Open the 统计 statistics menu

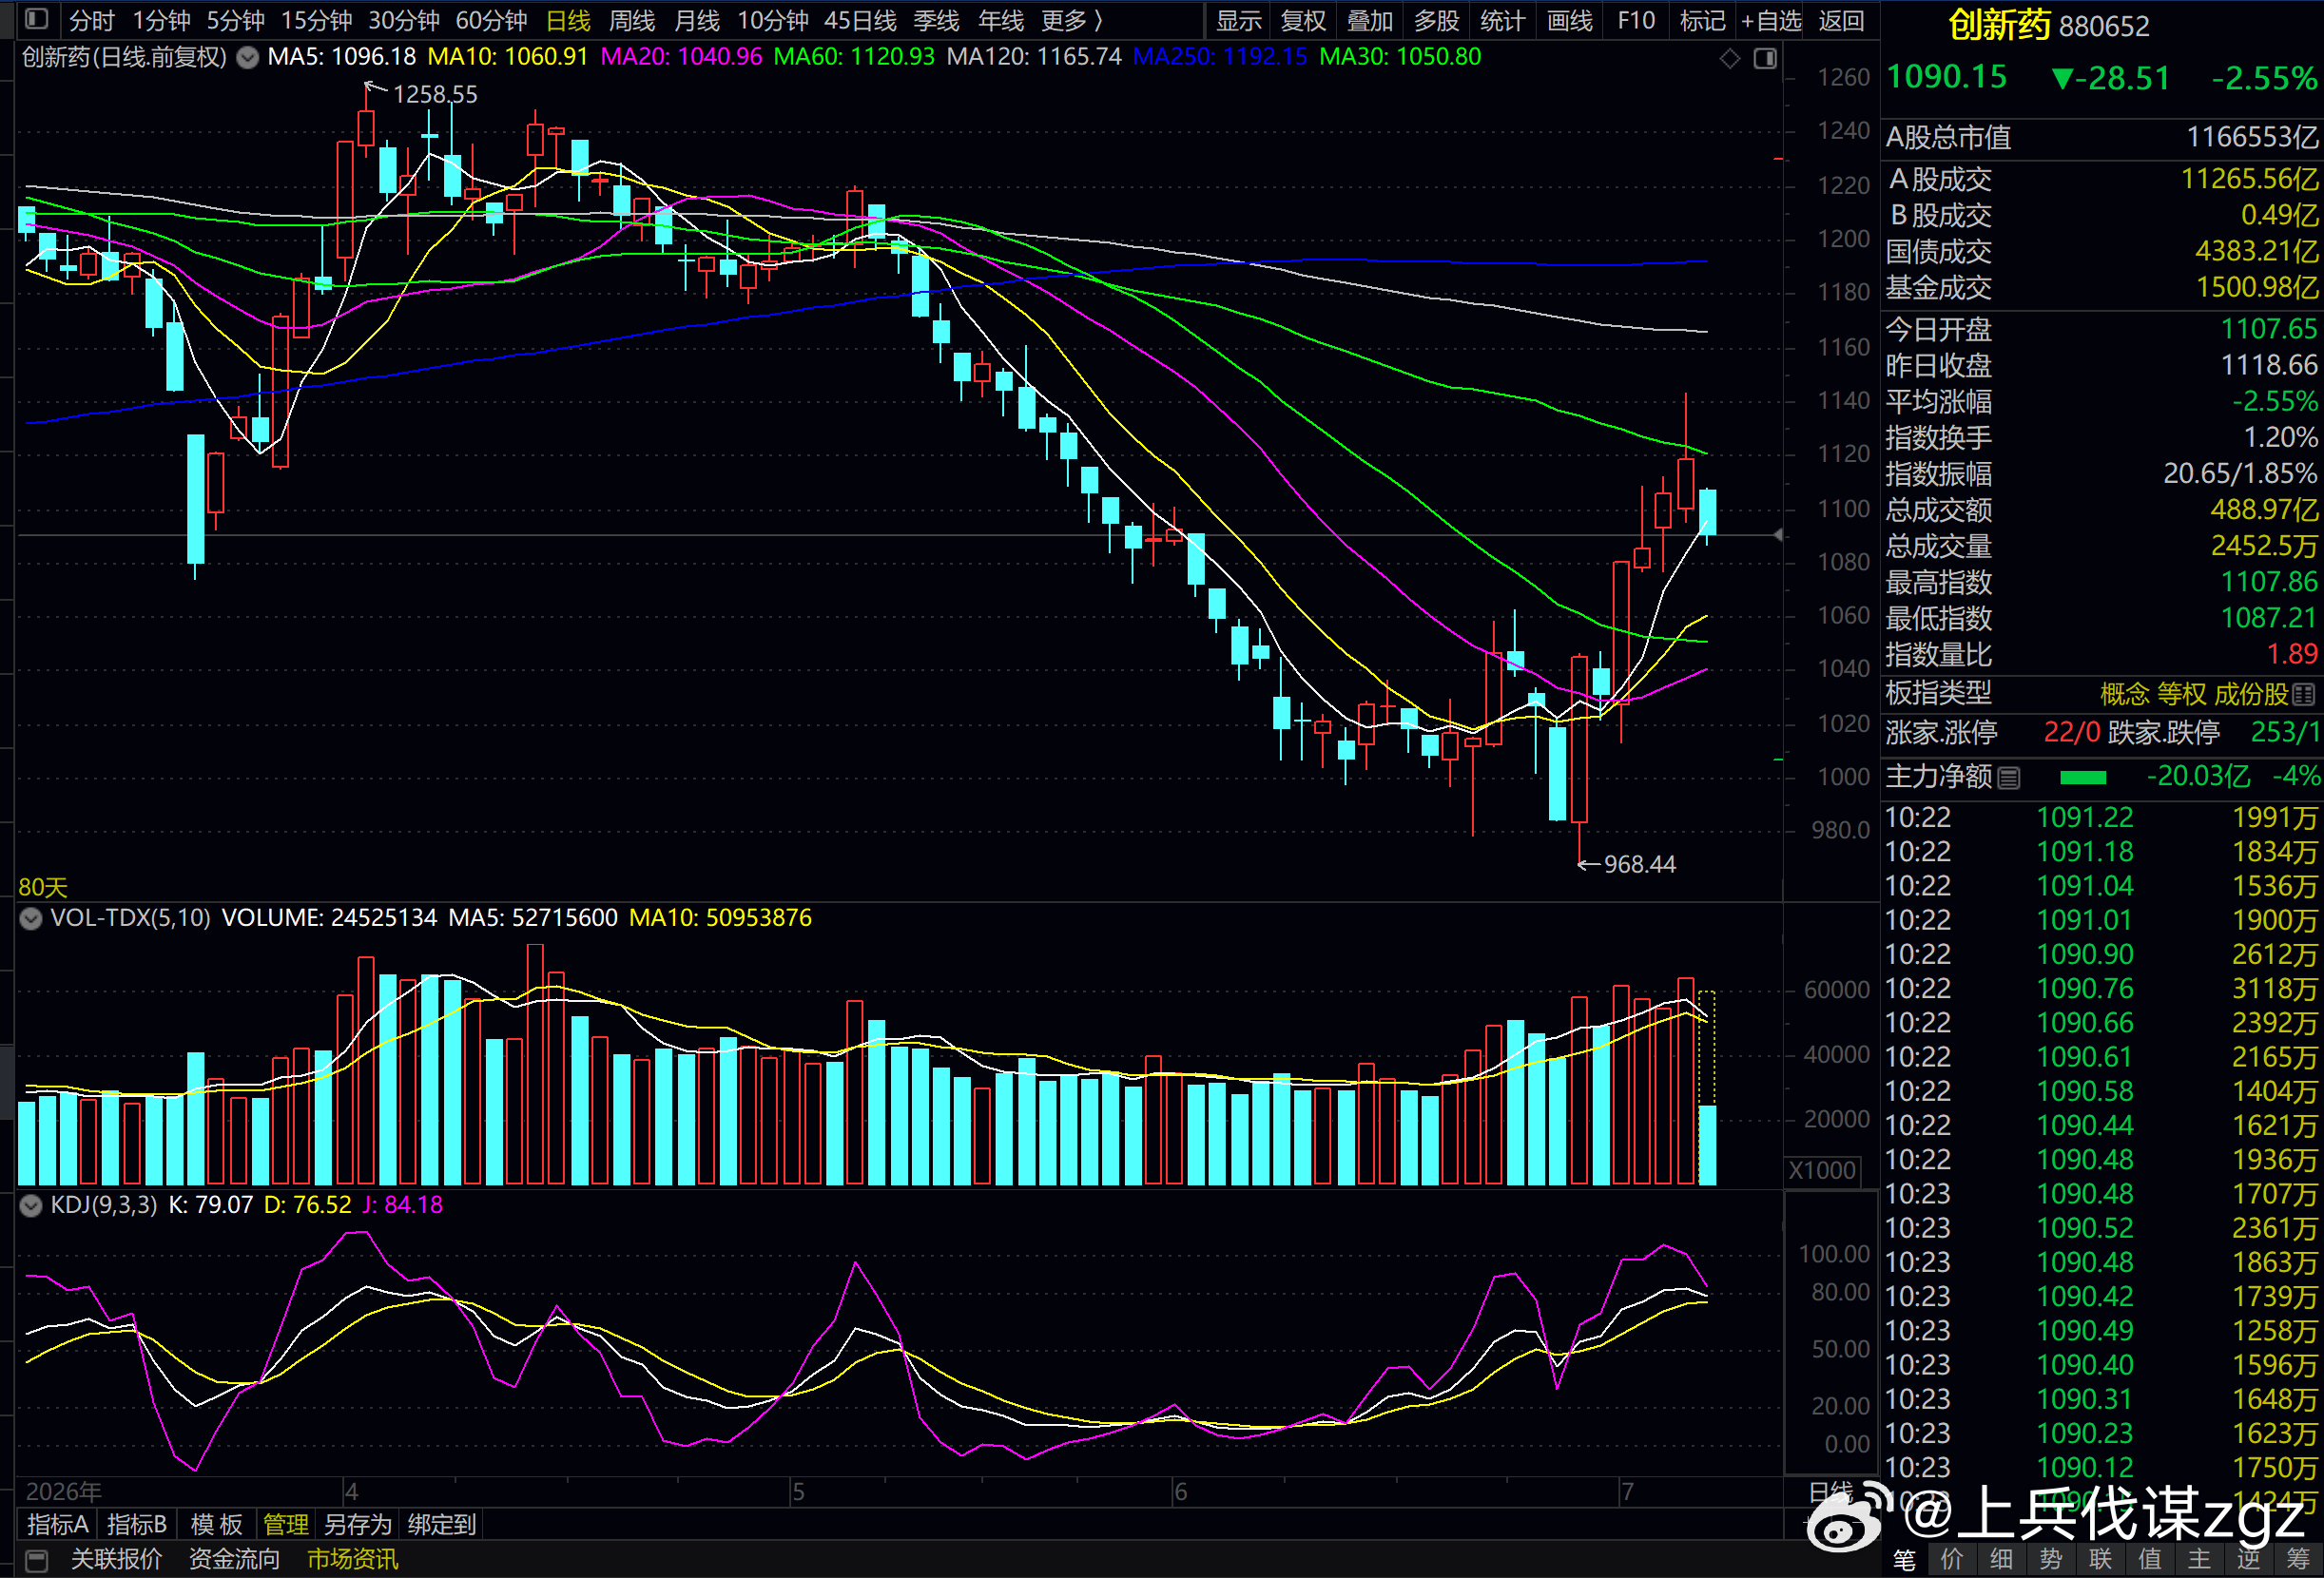pyautogui.click(x=1503, y=20)
